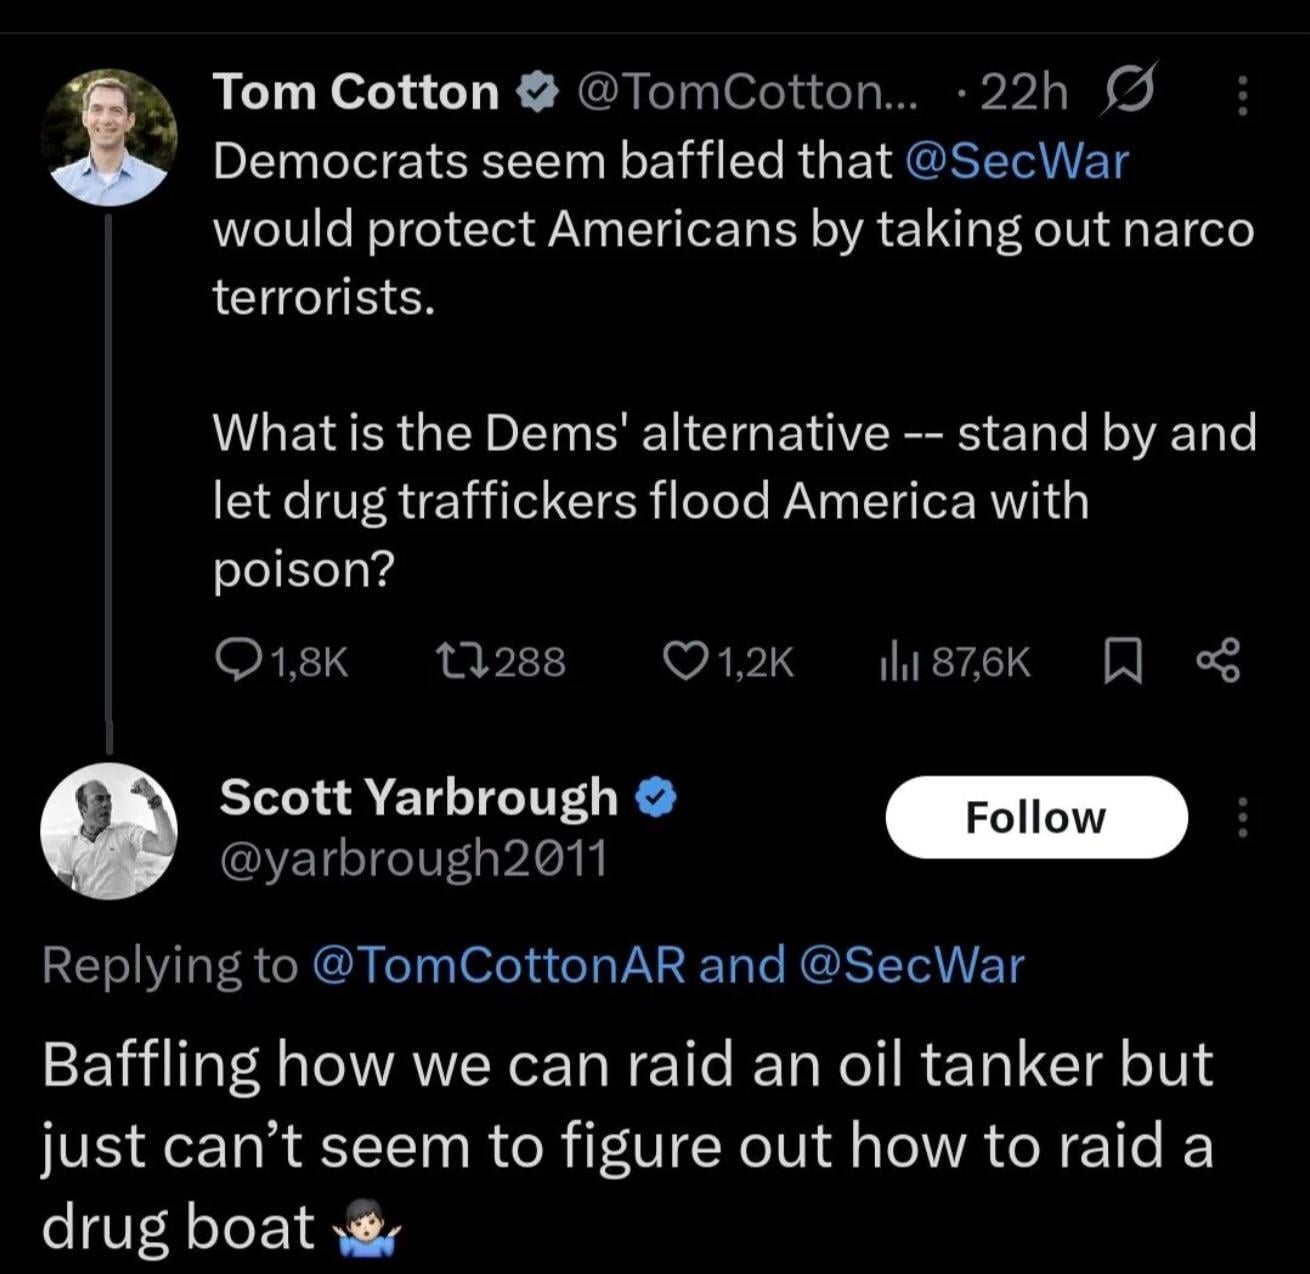Follow Scott Yarbrough

1036,817
